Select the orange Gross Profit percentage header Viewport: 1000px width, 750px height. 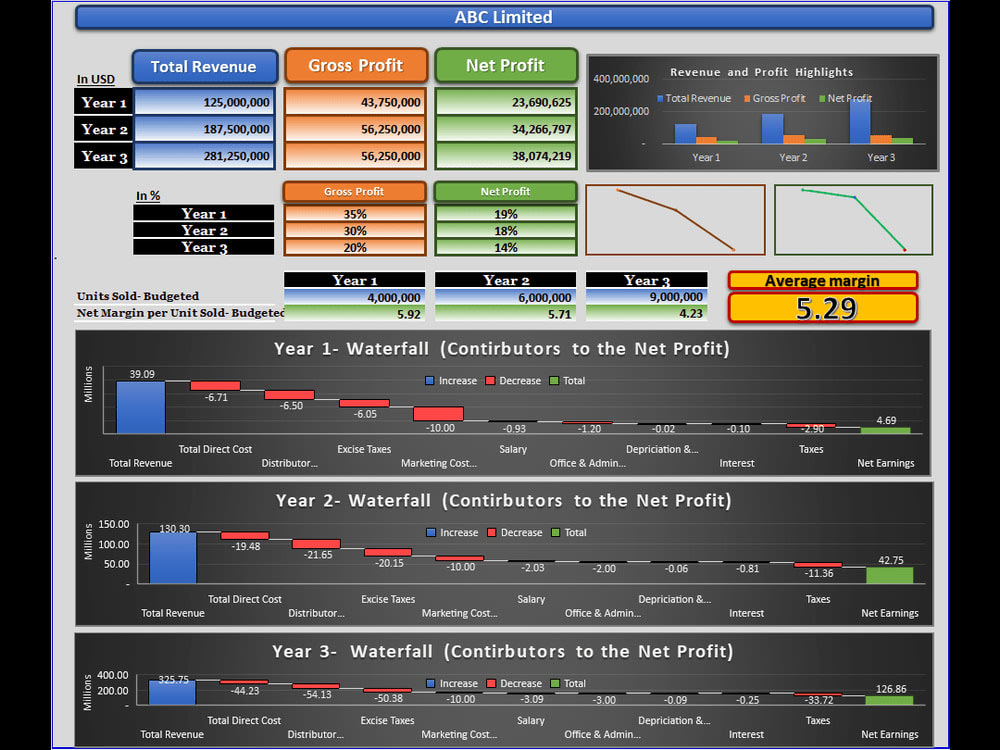355,191
